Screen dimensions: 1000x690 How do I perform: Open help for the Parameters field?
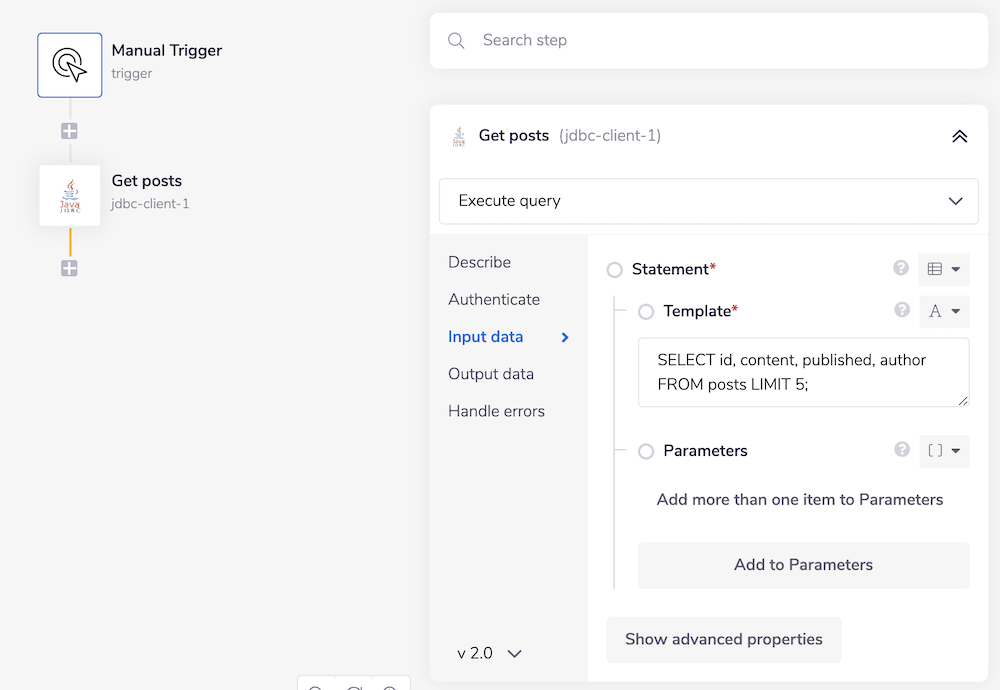[x=901, y=450]
